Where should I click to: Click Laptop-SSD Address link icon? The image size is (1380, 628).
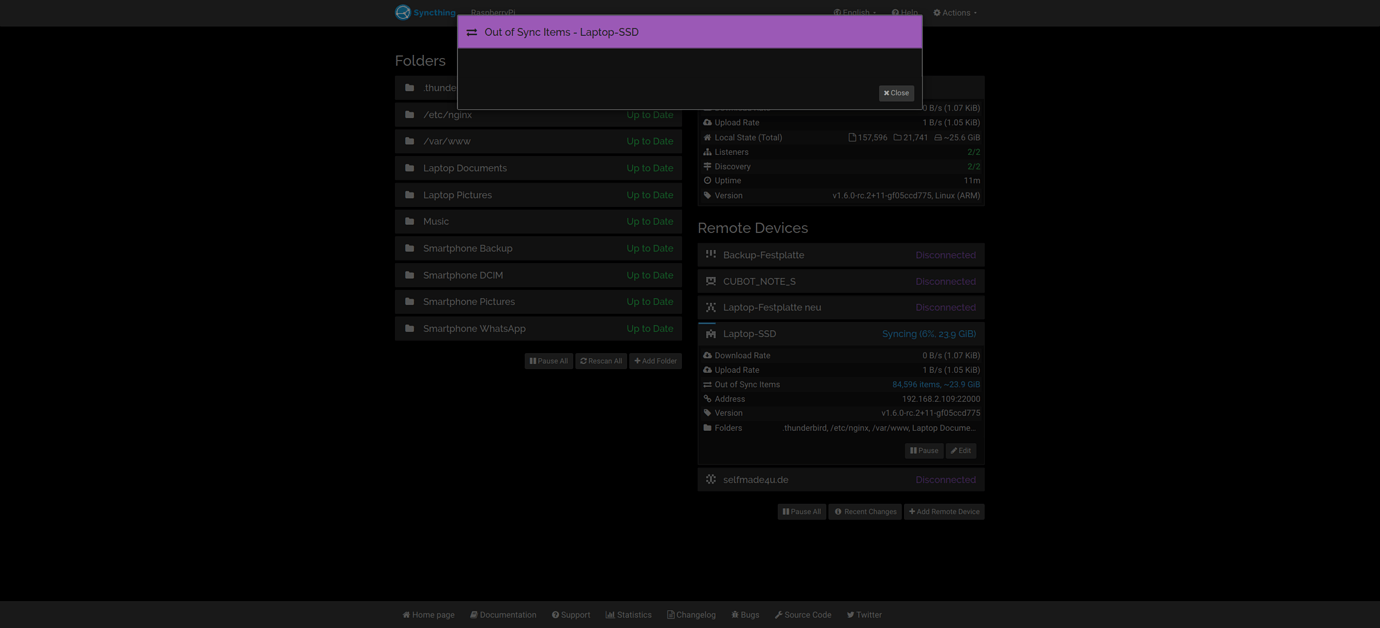point(707,399)
